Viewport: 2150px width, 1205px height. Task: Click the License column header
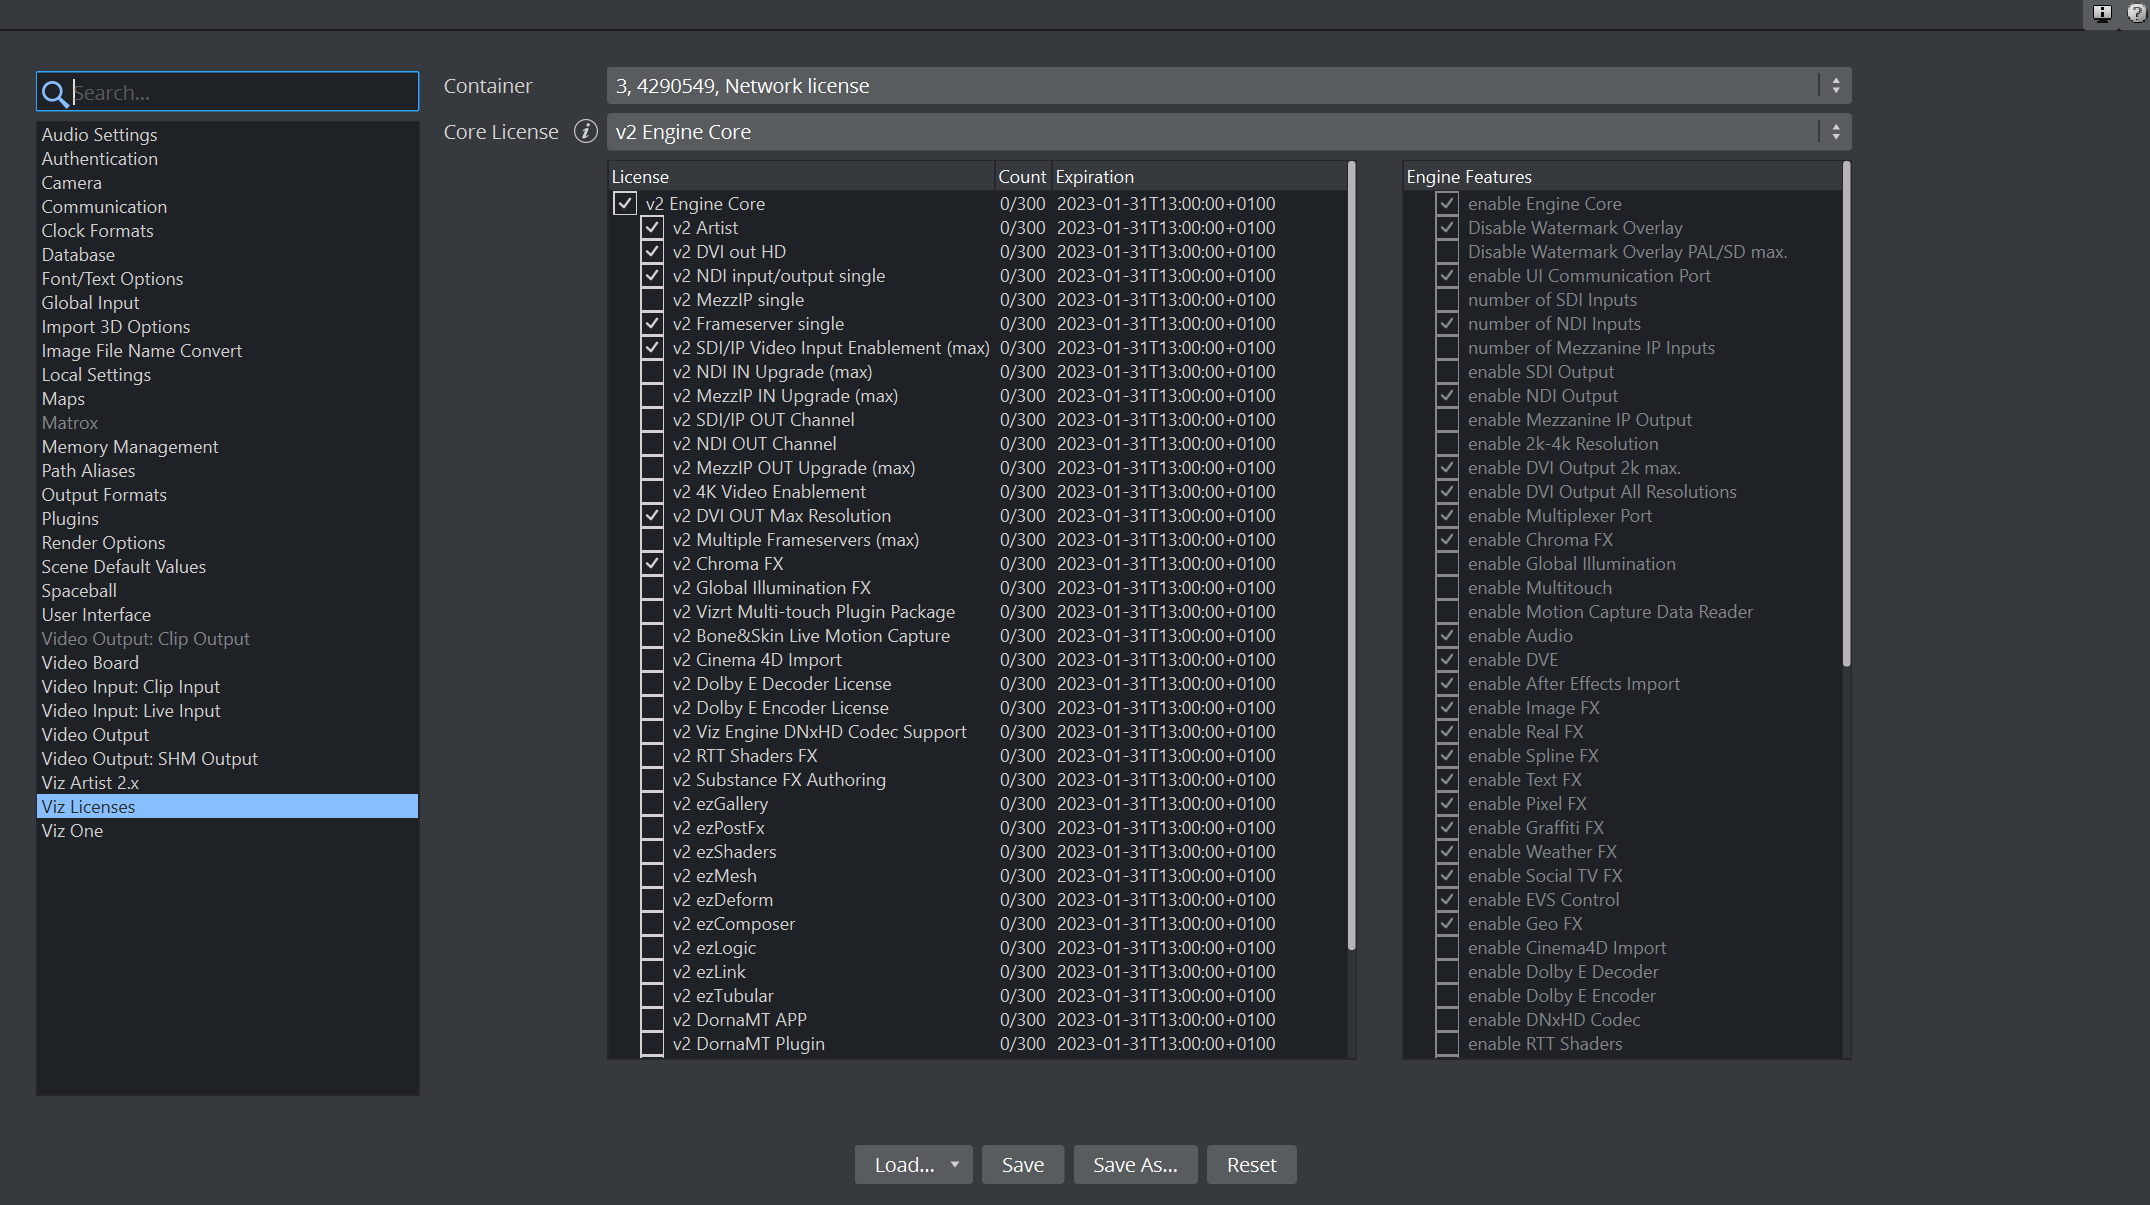[x=801, y=177]
